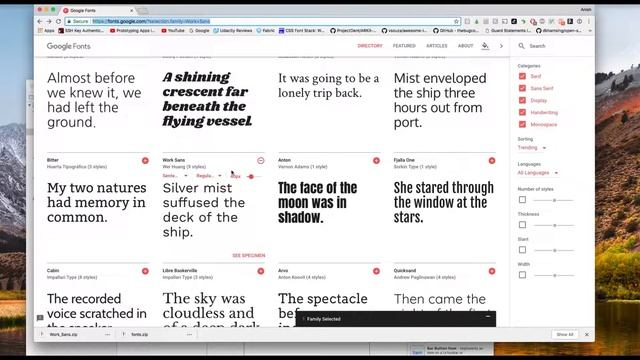Click the paint bucket theme icon
This screenshot has width=640, height=360.
(x=485, y=46)
